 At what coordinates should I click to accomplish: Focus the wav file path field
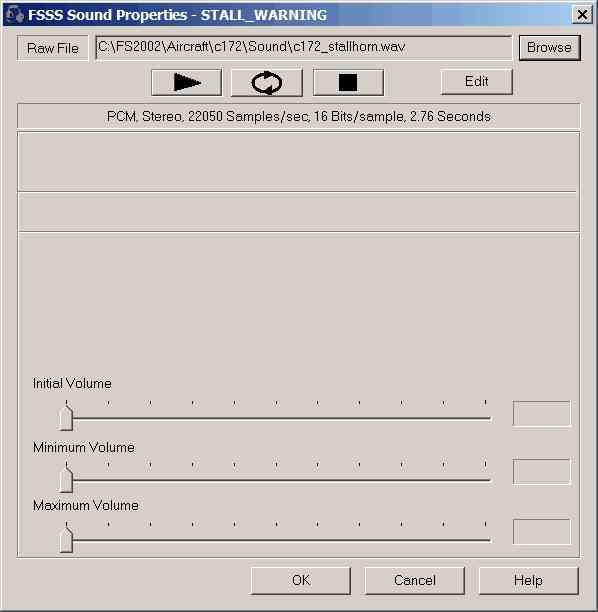(304, 47)
